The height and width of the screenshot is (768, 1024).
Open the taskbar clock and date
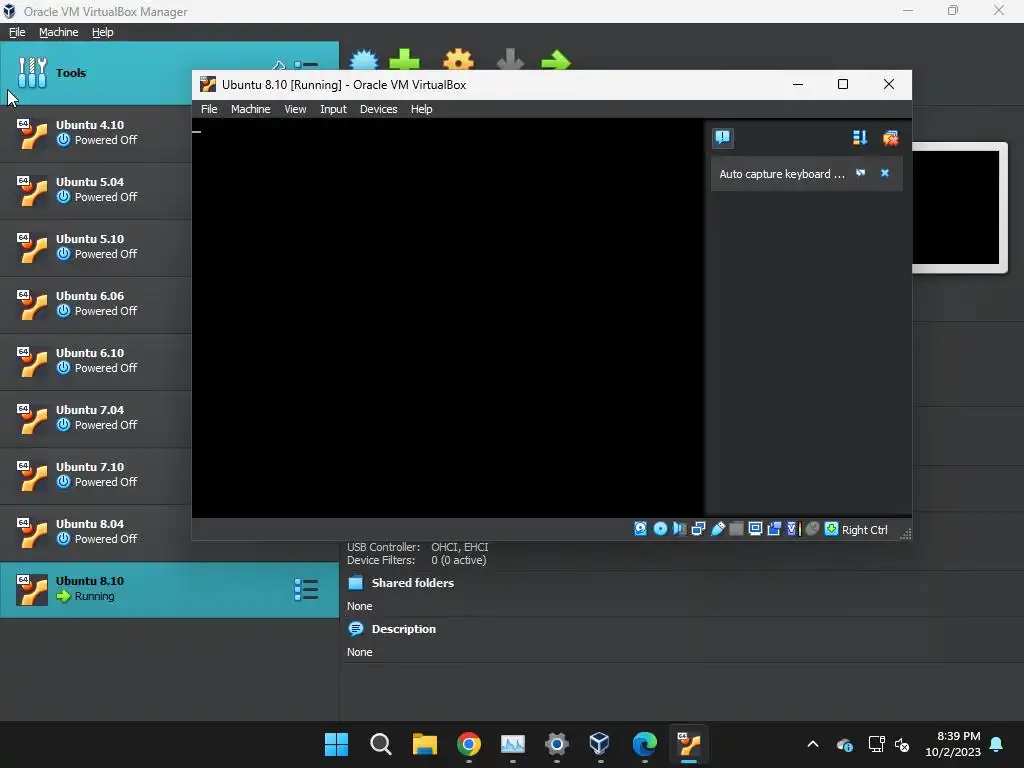[953, 744]
